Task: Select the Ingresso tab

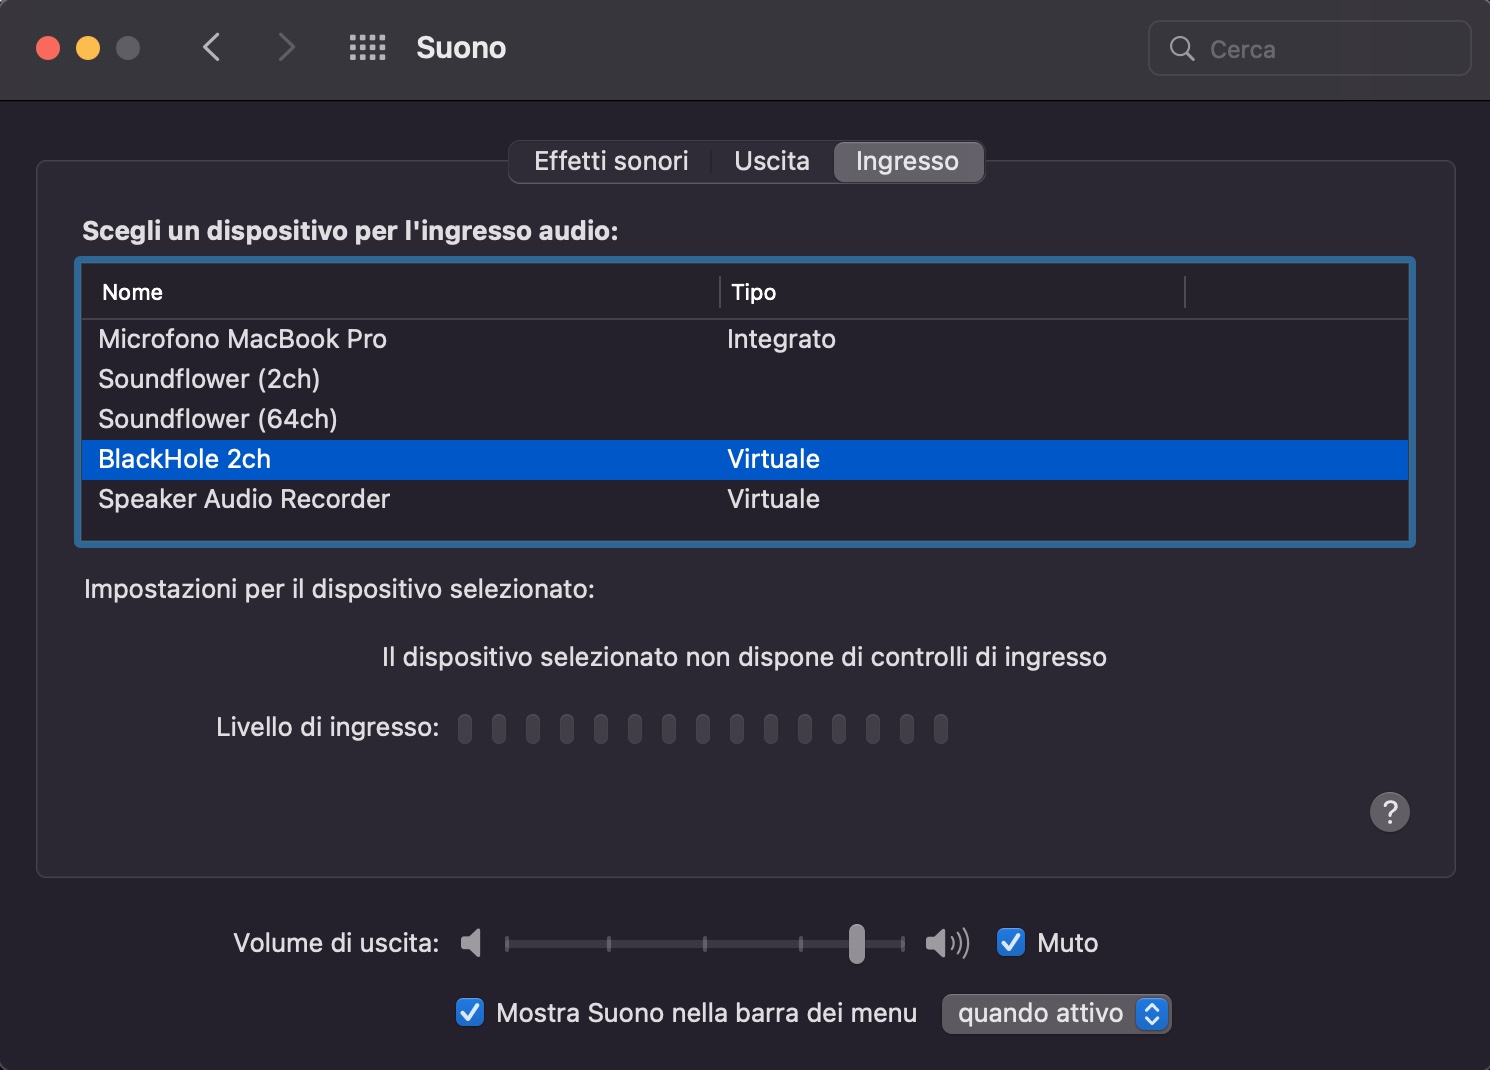Action: click(x=907, y=161)
